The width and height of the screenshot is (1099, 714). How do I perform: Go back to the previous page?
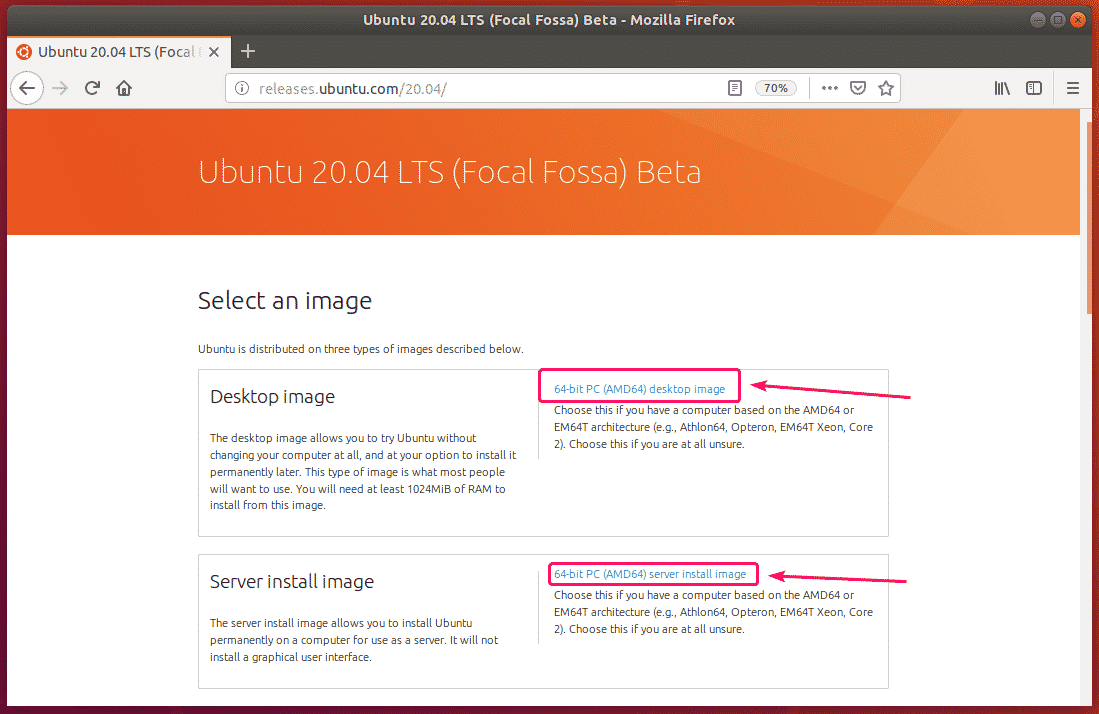click(x=27, y=88)
